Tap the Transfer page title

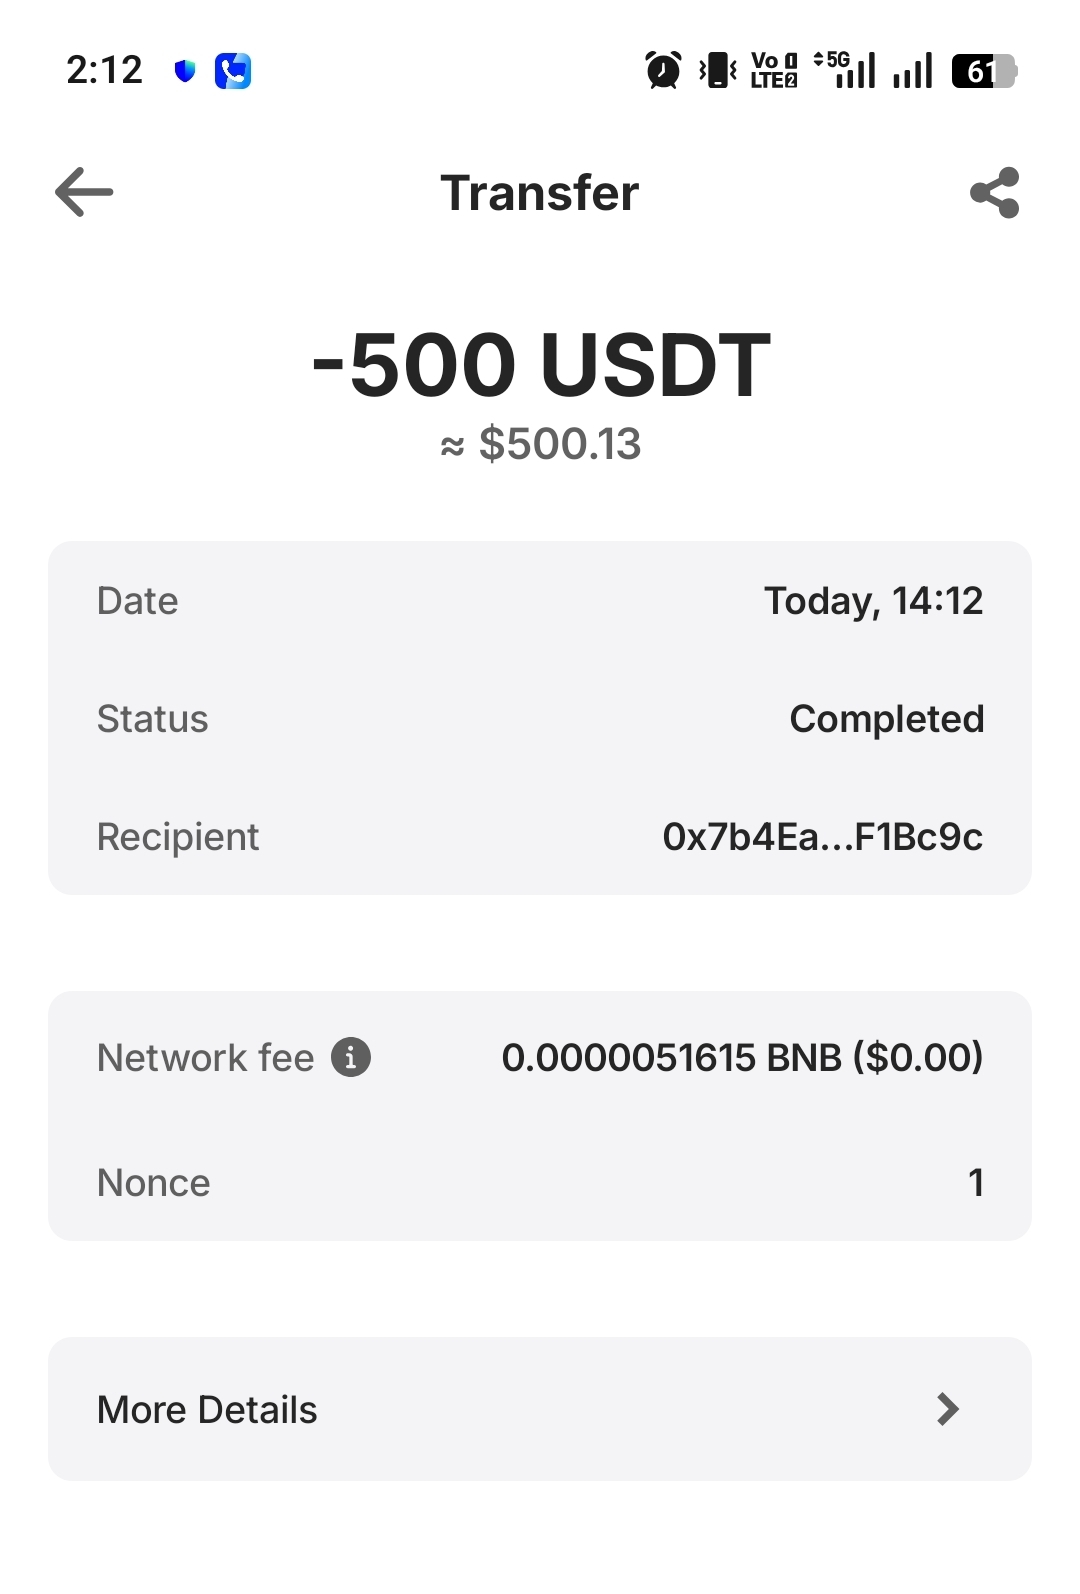click(540, 193)
